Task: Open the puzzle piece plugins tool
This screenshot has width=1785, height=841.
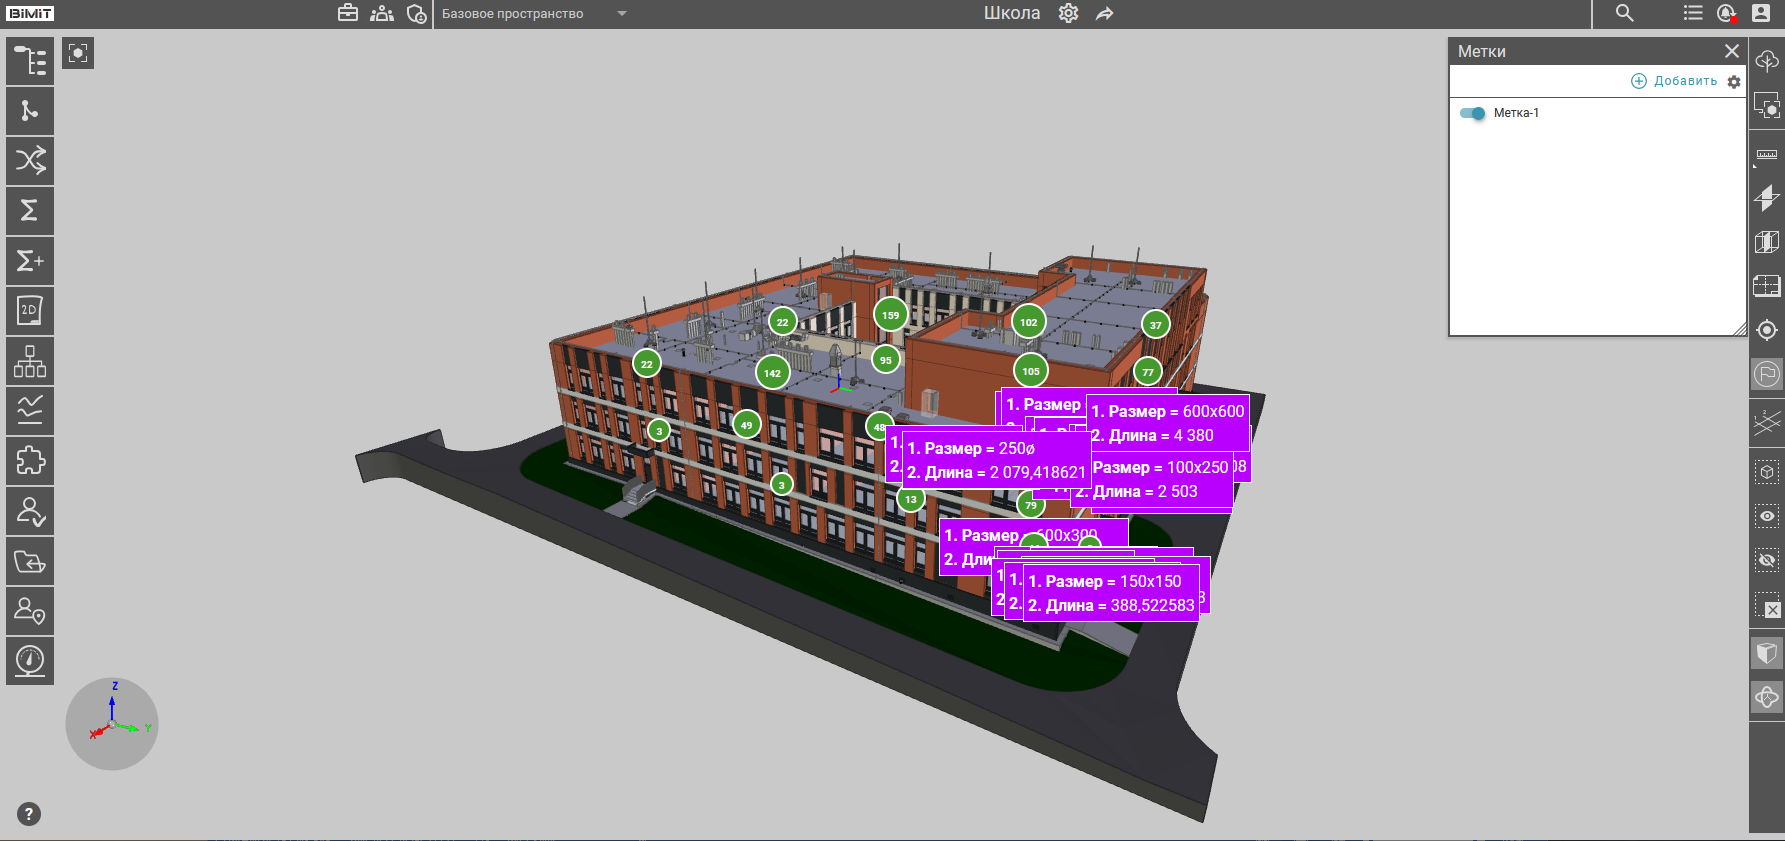Action: tap(30, 461)
